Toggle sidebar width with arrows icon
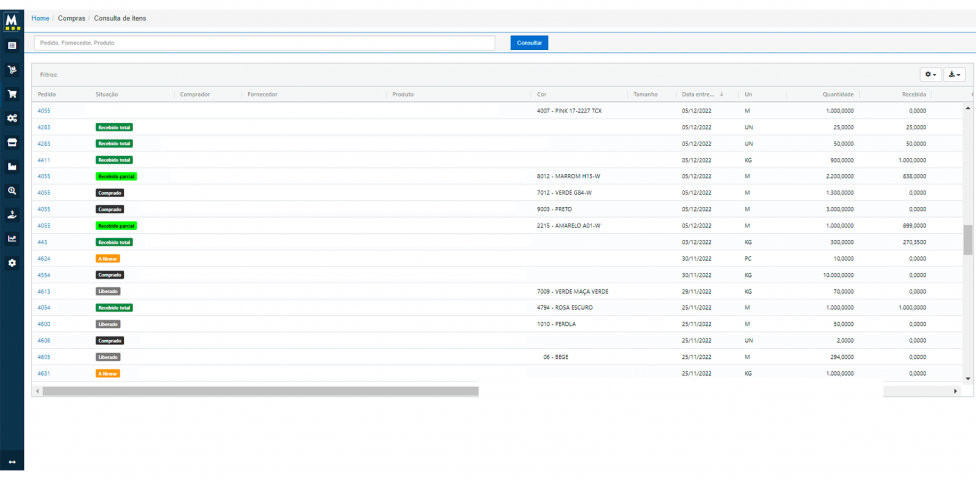 click(12, 462)
